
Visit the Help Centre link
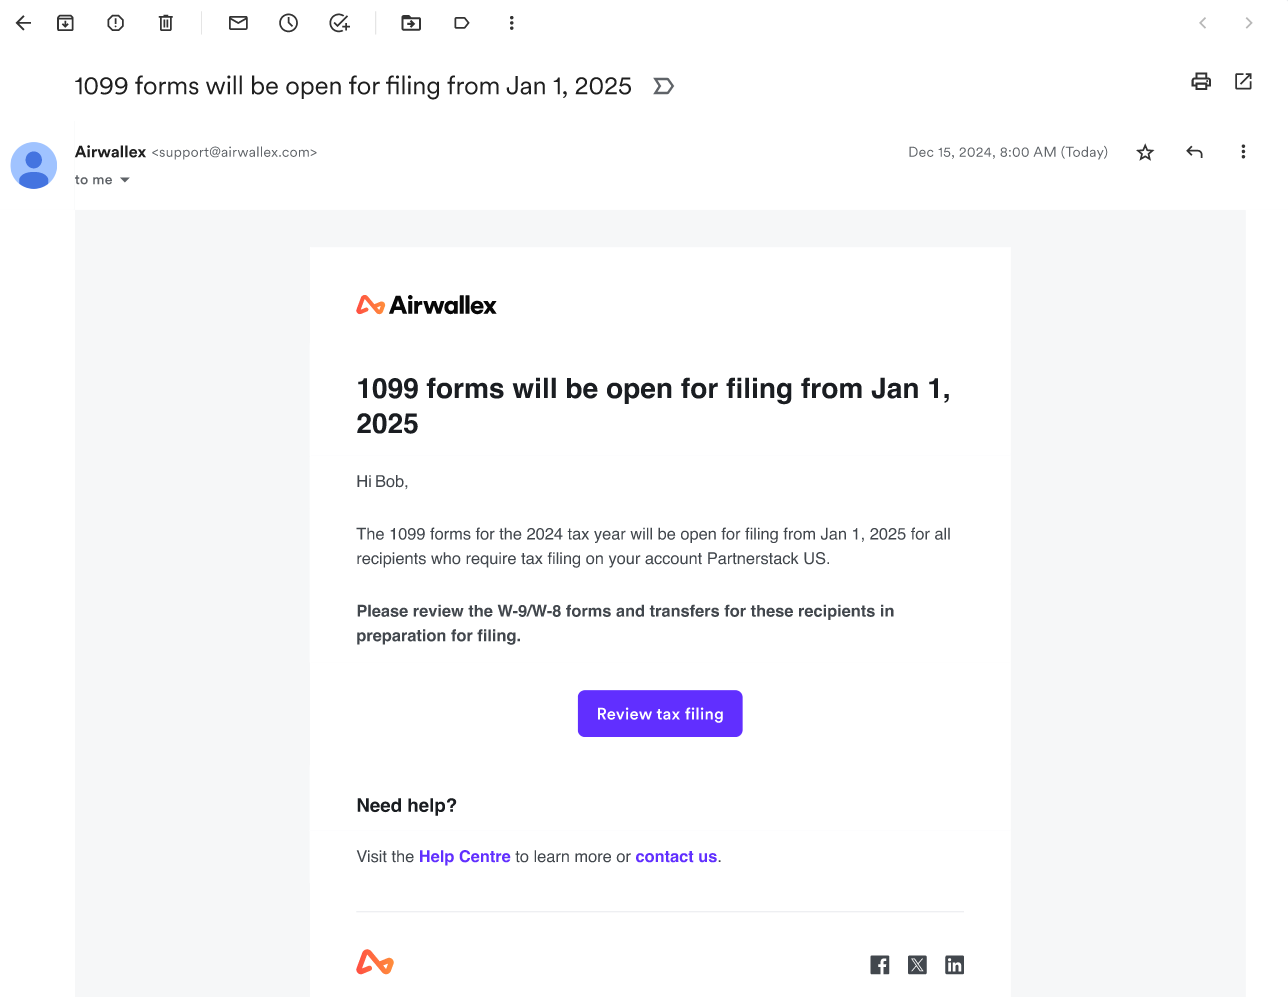point(464,856)
